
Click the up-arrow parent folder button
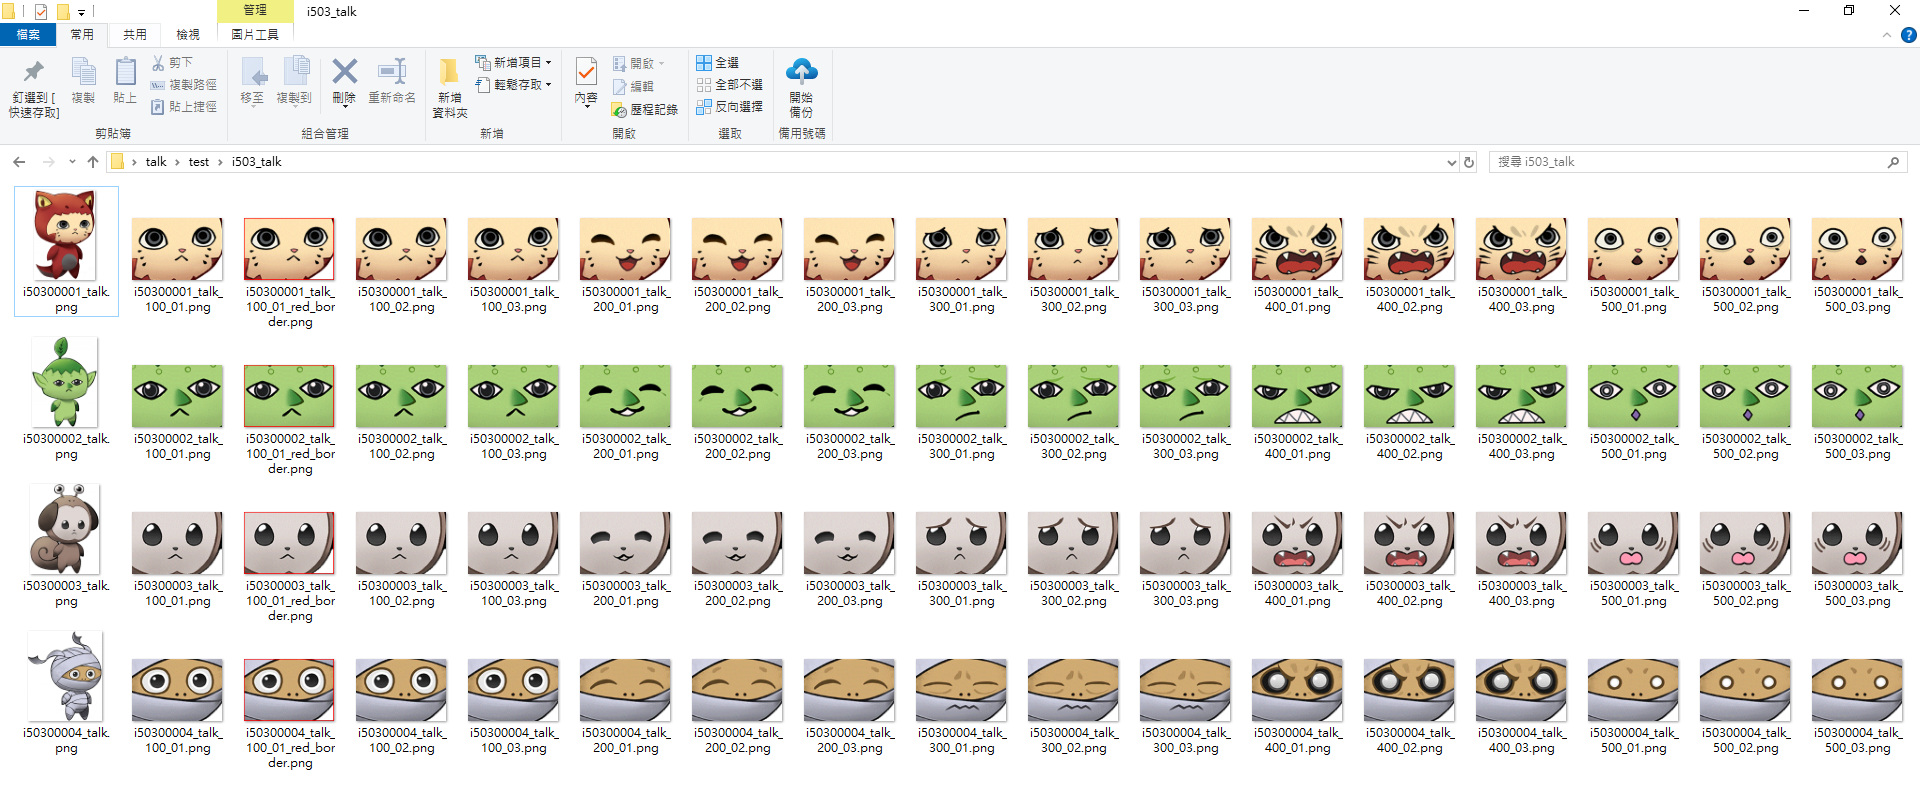pyautogui.click(x=93, y=162)
